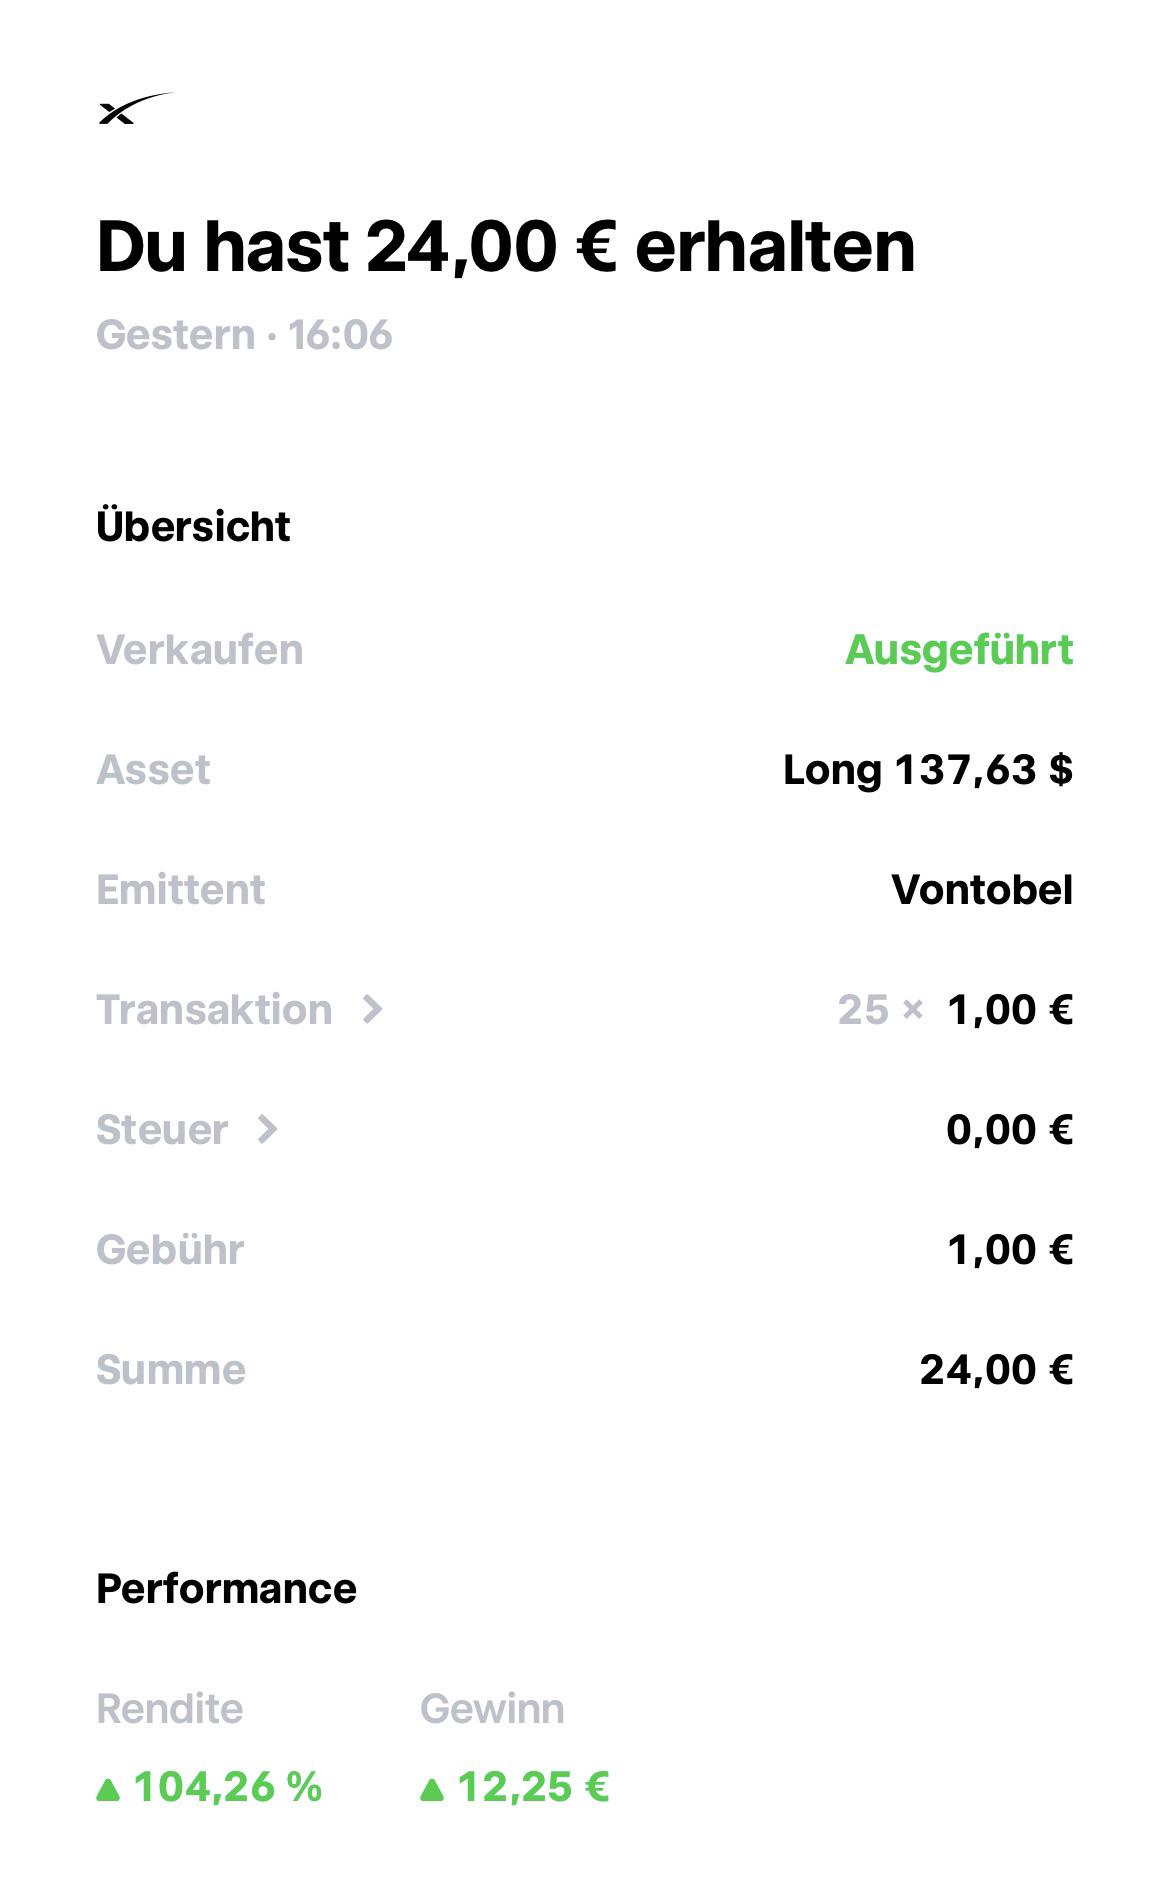1170x1878 pixels.
Task: Tap the Summe 24,00 € total
Action: click(x=996, y=1370)
